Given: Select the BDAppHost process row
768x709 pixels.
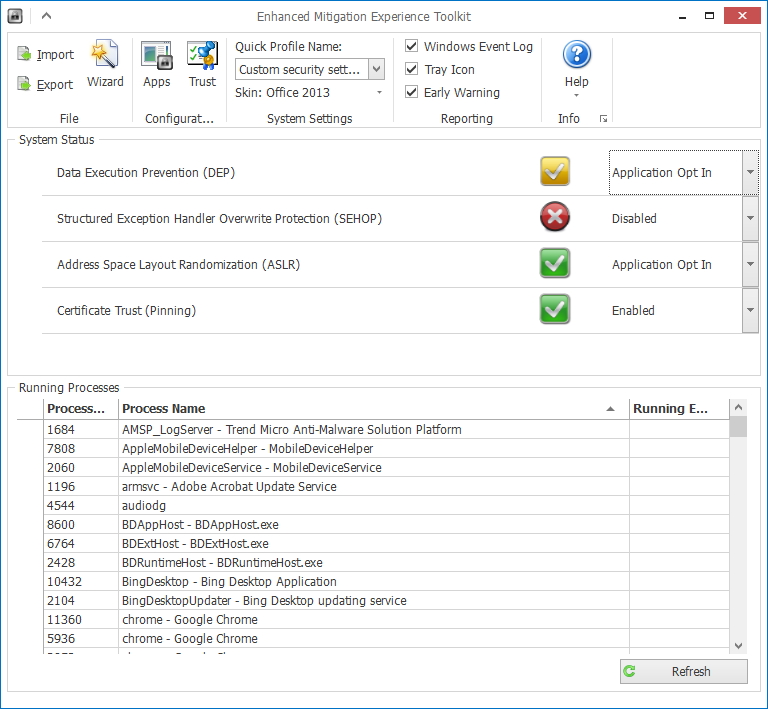Looking at the screenshot, I should tap(386, 524).
